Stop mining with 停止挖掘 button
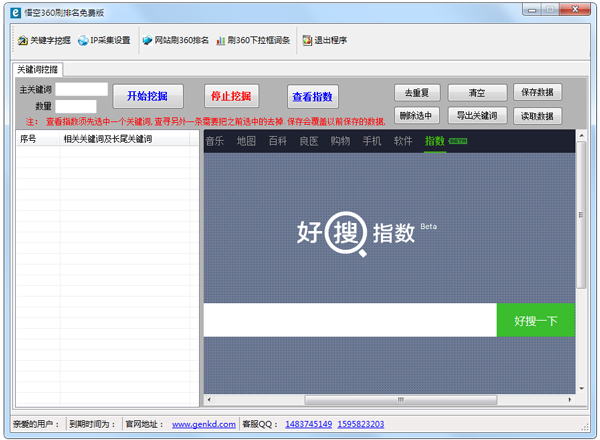 coord(231,96)
